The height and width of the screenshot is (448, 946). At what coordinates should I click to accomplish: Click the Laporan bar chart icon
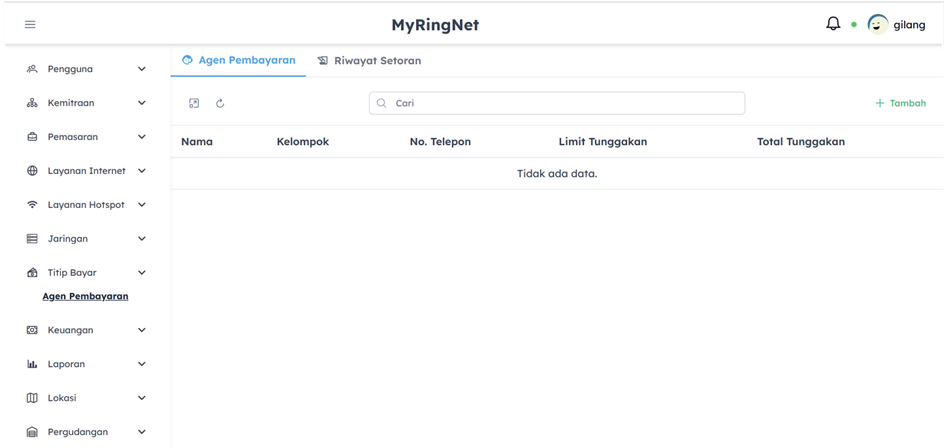click(x=32, y=364)
